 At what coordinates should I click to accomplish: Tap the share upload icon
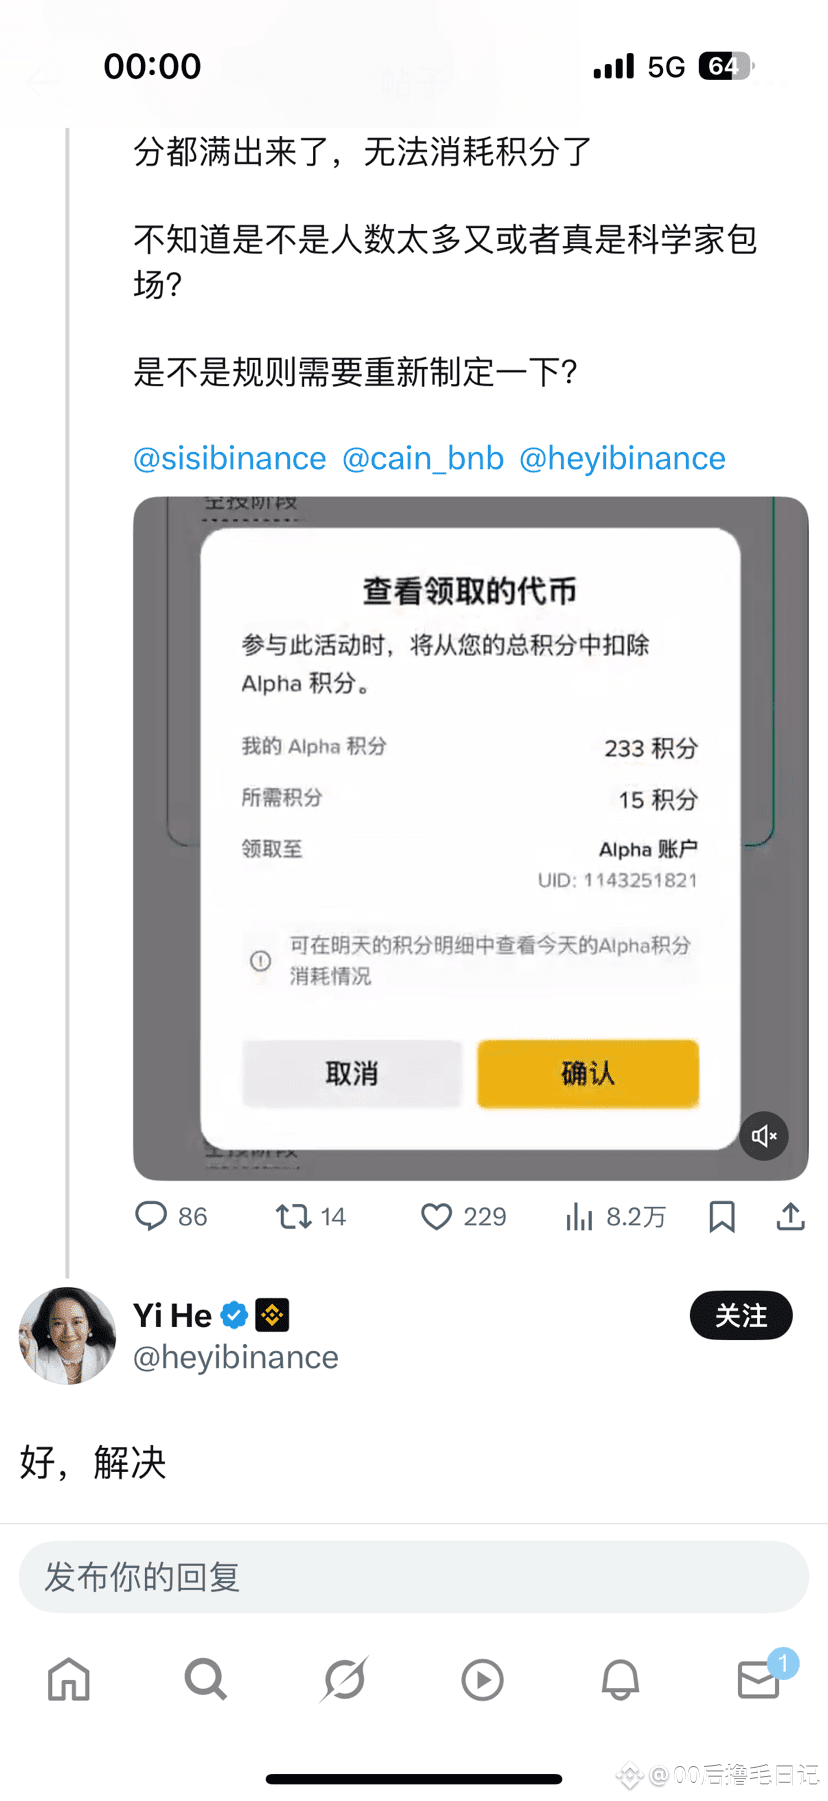coord(790,1216)
